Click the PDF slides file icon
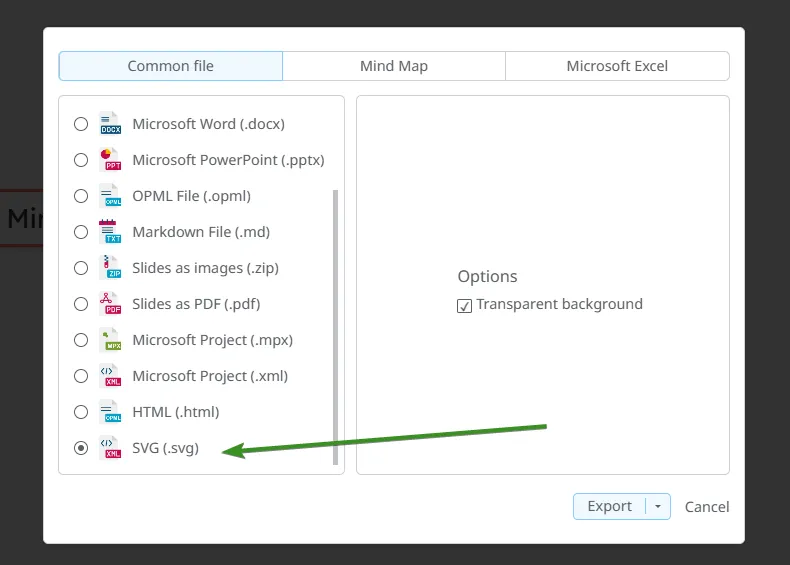This screenshot has width=790, height=565. click(x=109, y=304)
